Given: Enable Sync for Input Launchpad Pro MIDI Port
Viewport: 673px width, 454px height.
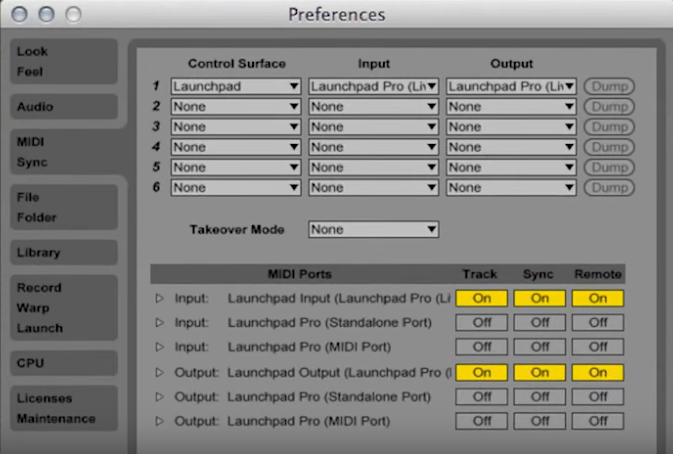Looking at the screenshot, I should tap(539, 347).
